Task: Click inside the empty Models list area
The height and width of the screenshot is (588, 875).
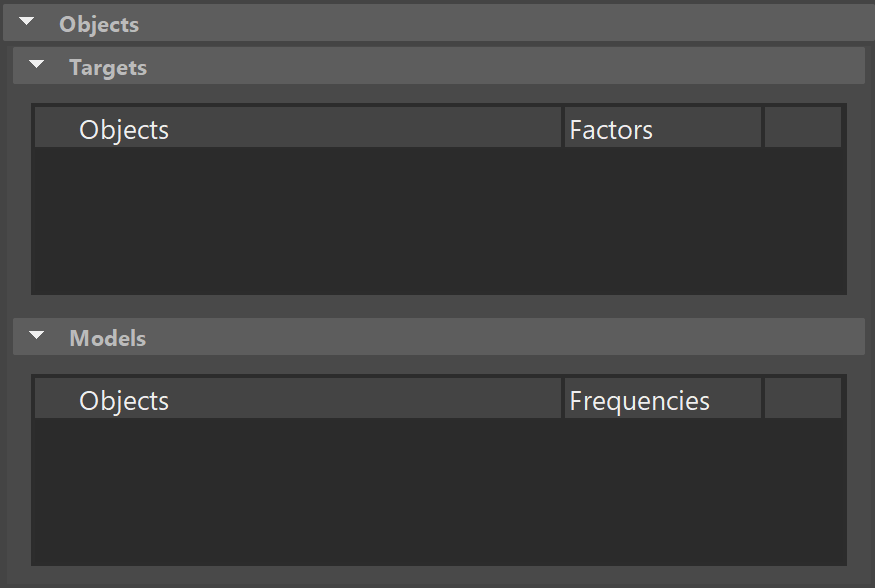Action: point(439,491)
